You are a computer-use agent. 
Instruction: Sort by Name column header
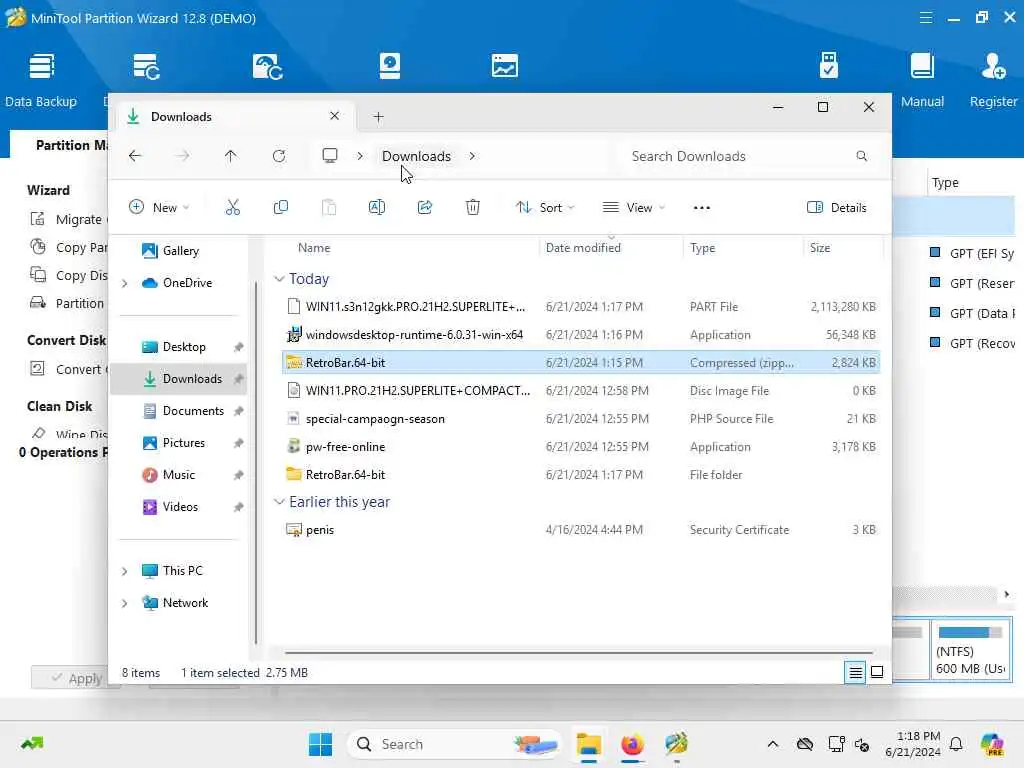tap(314, 248)
